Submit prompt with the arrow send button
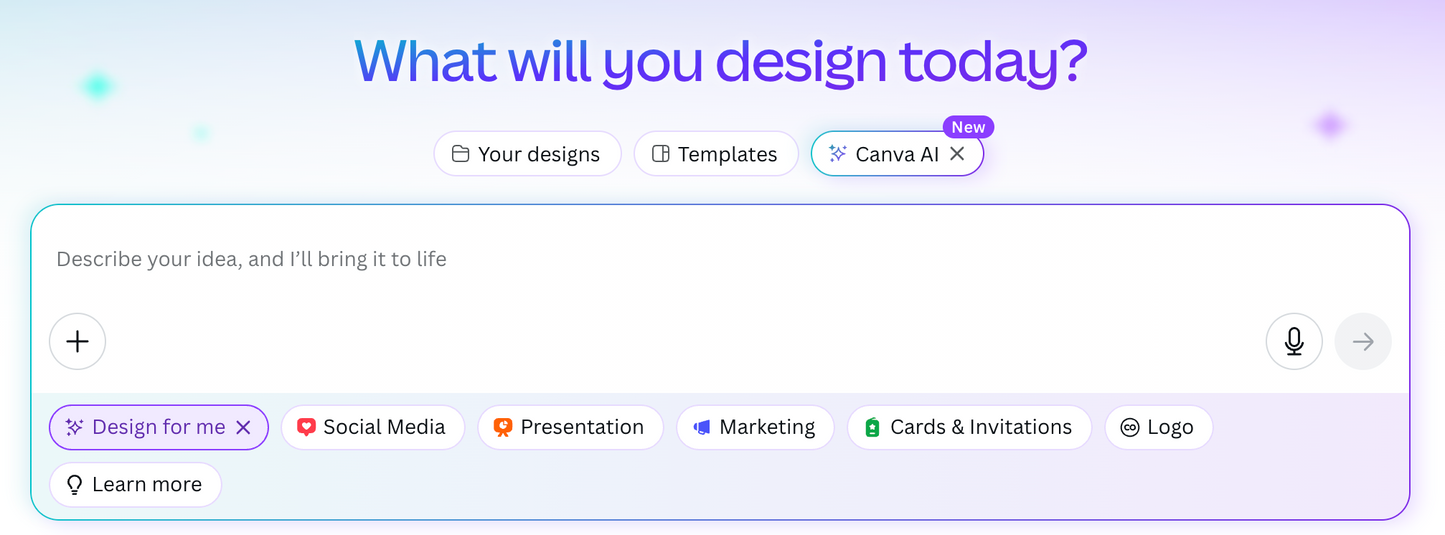 1363,342
